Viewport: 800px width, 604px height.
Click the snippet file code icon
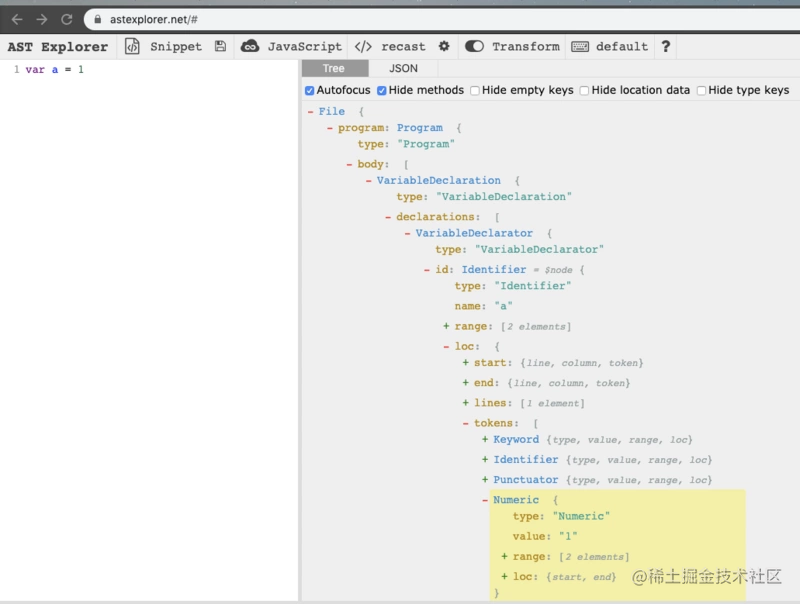click(x=132, y=46)
